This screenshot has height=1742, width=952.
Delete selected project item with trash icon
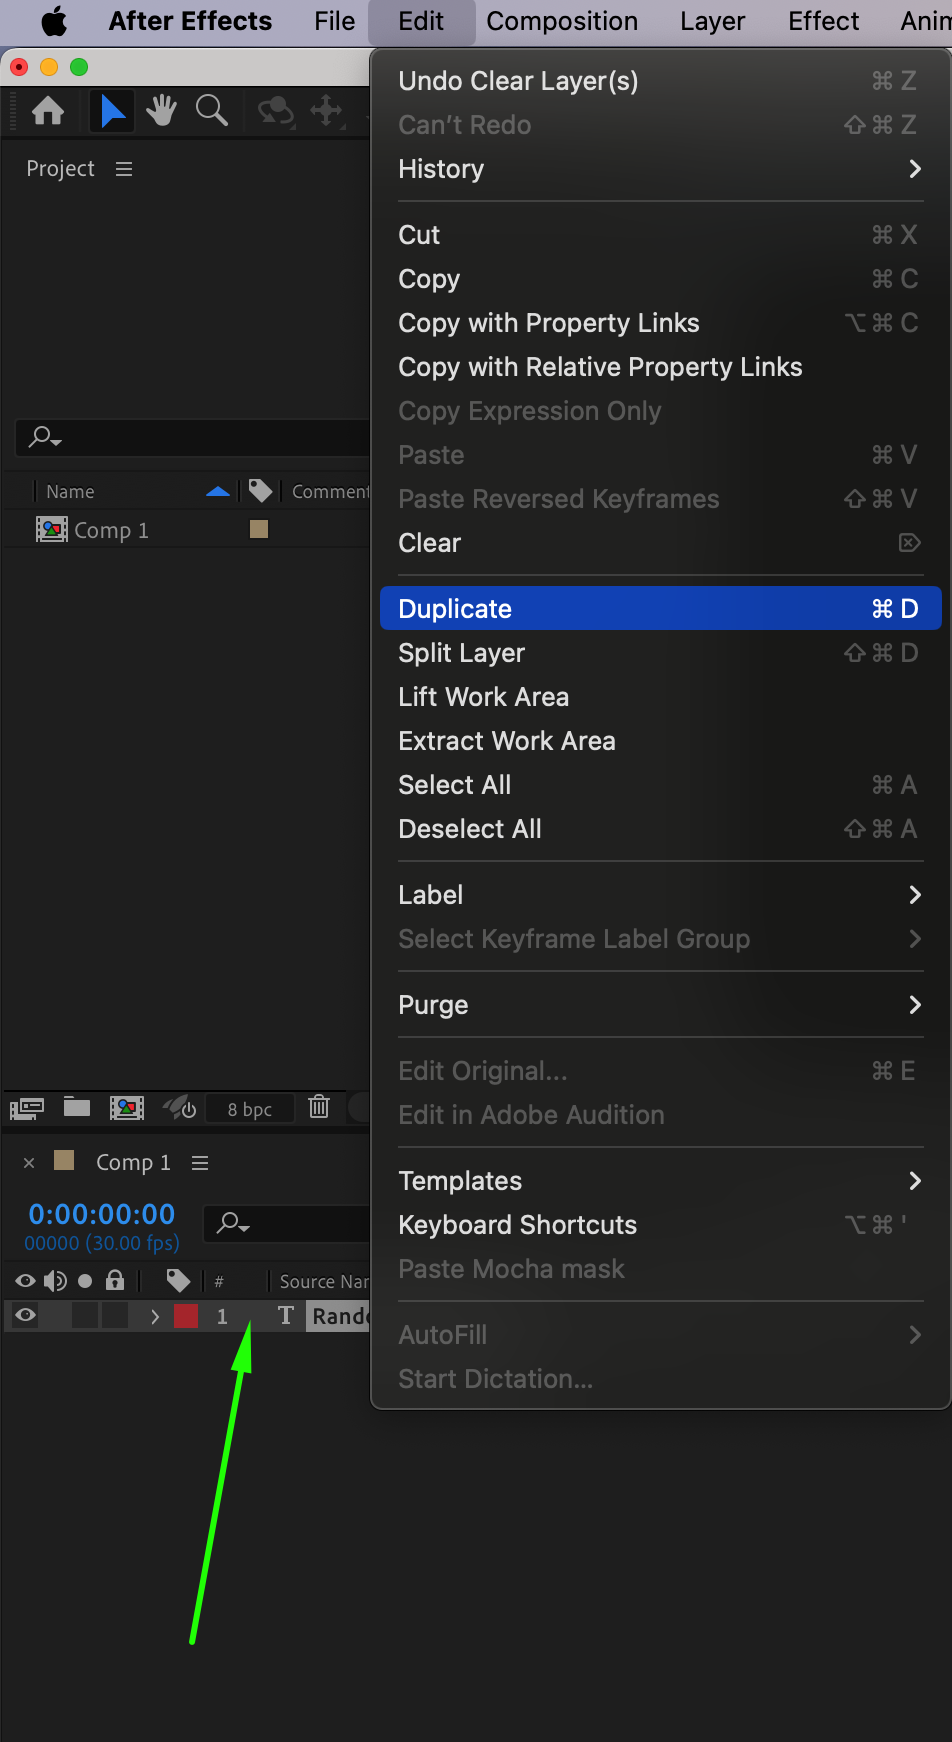(319, 1107)
